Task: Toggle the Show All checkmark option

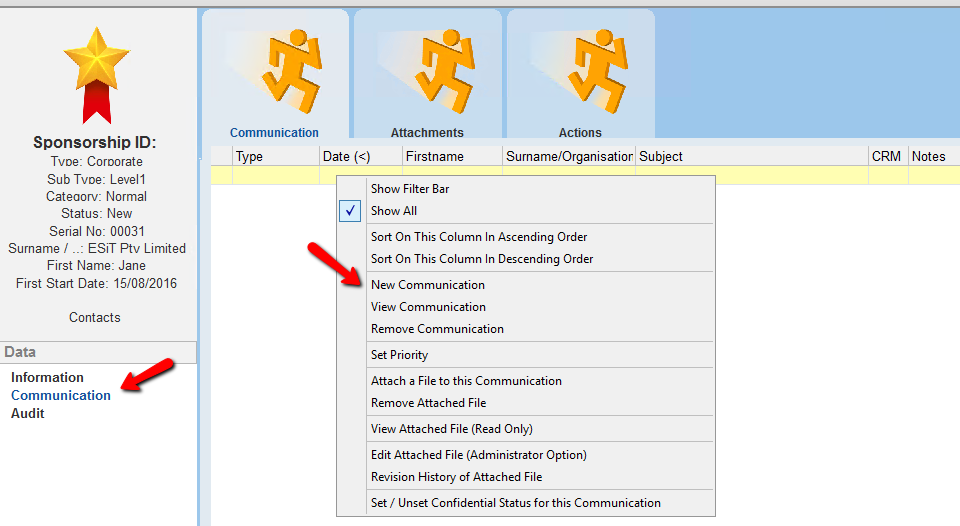Action: [x=394, y=211]
